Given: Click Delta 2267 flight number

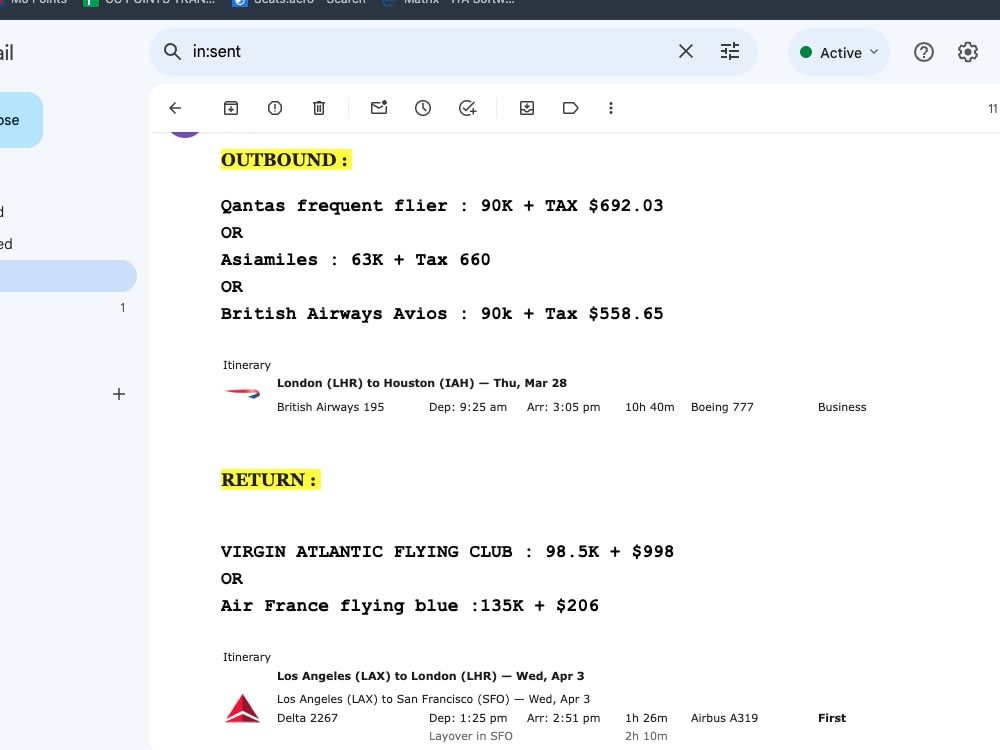Looking at the screenshot, I should 307,718.
